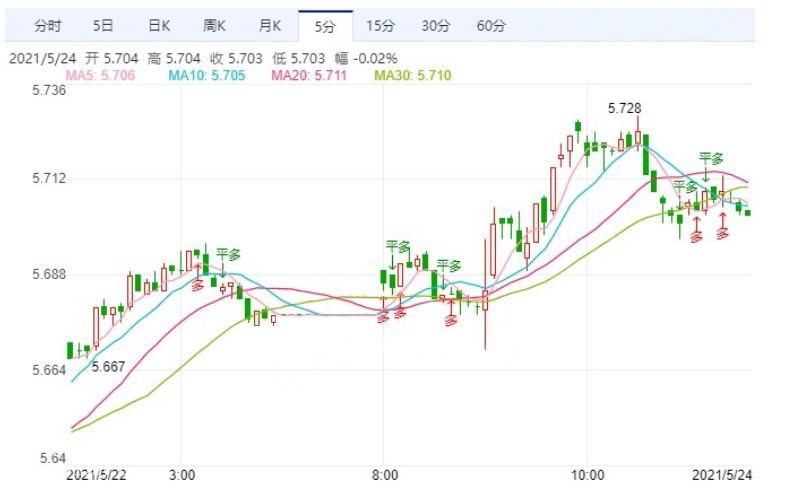Image resolution: width=806 pixels, height=490 pixels.
Task: Click the 2021/5/22 start date on axis
Action: [96, 474]
